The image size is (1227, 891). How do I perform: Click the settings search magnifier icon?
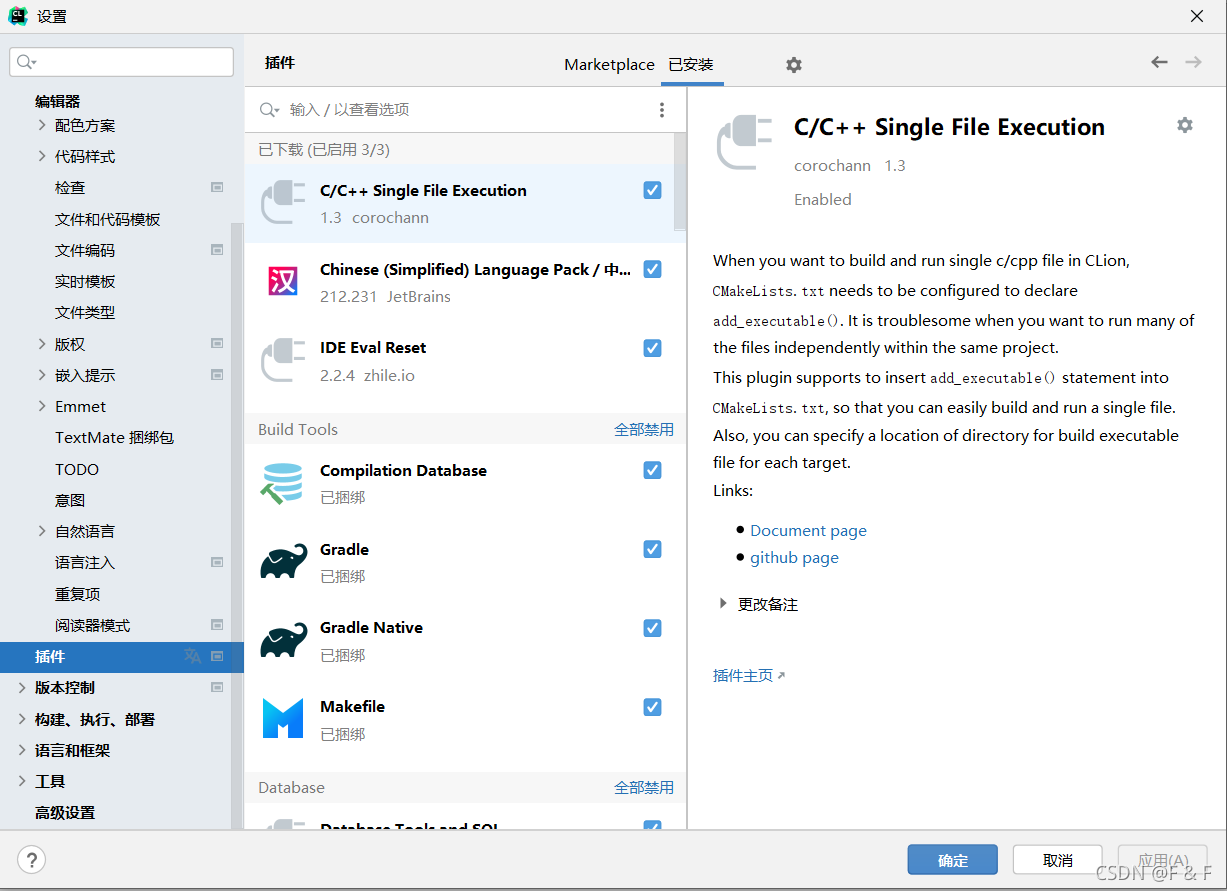(x=27, y=62)
